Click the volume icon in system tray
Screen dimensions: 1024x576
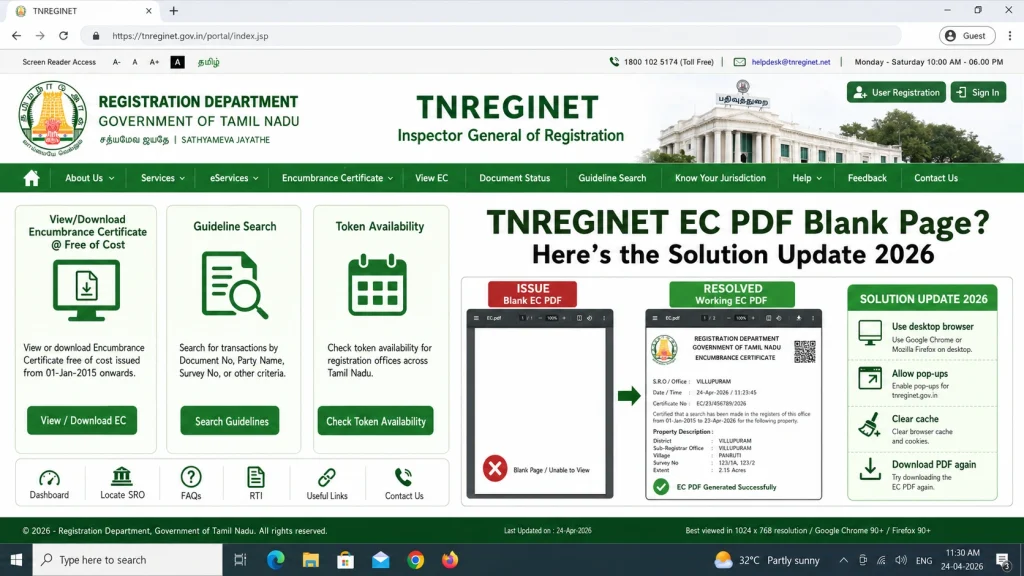[901, 560]
